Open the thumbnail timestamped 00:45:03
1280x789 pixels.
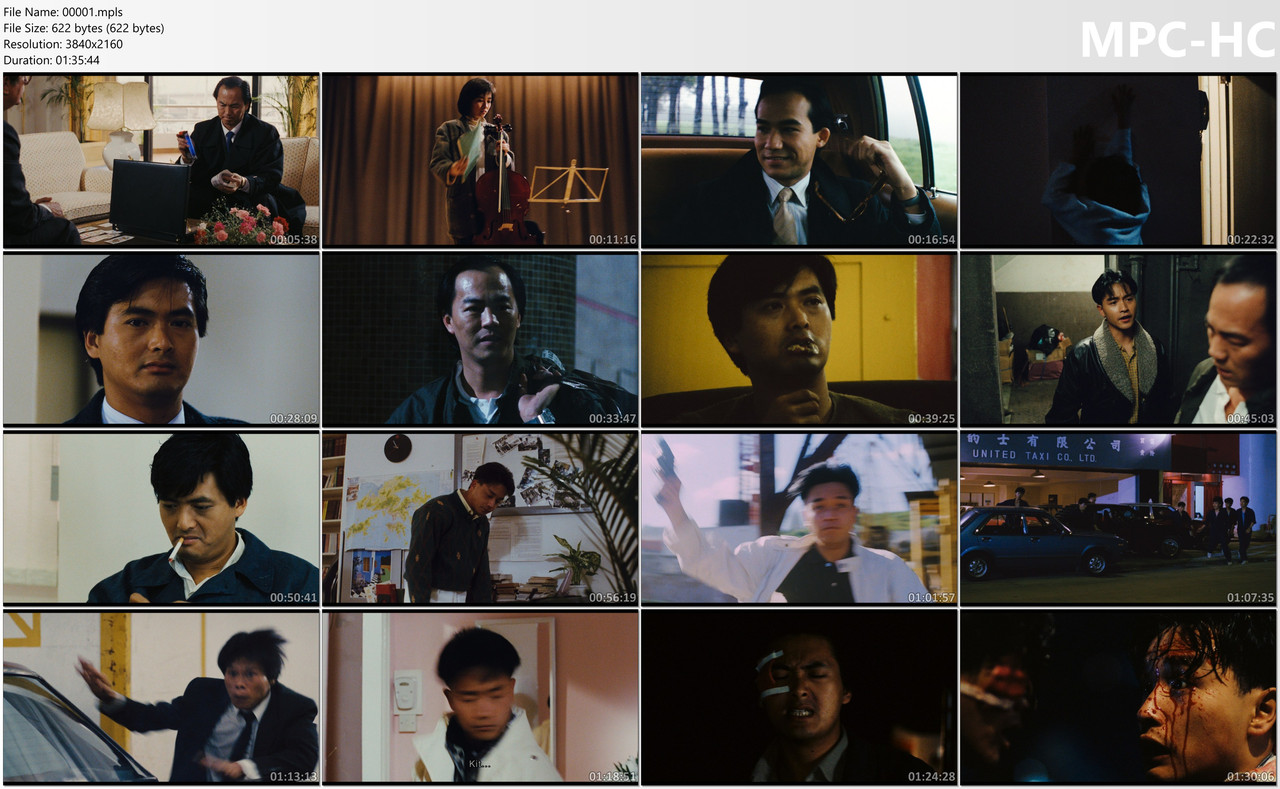coord(1118,339)
